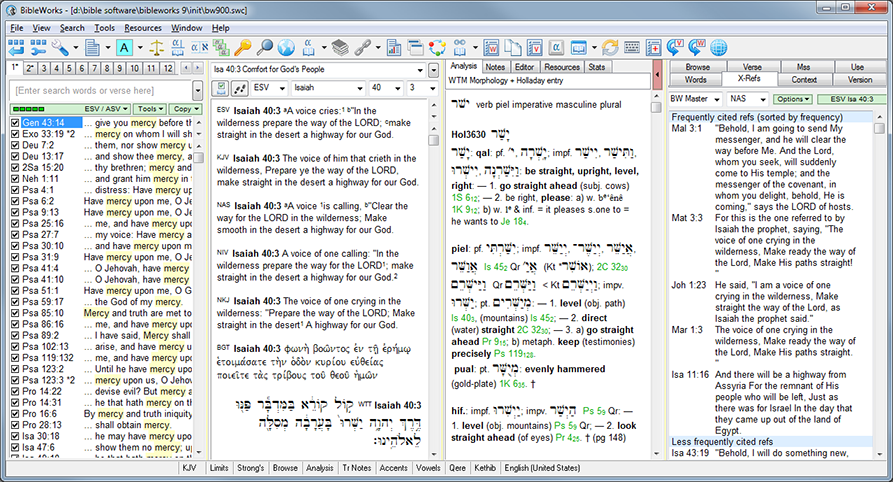Click the blue wireframe globe icon

pos(718,47)
